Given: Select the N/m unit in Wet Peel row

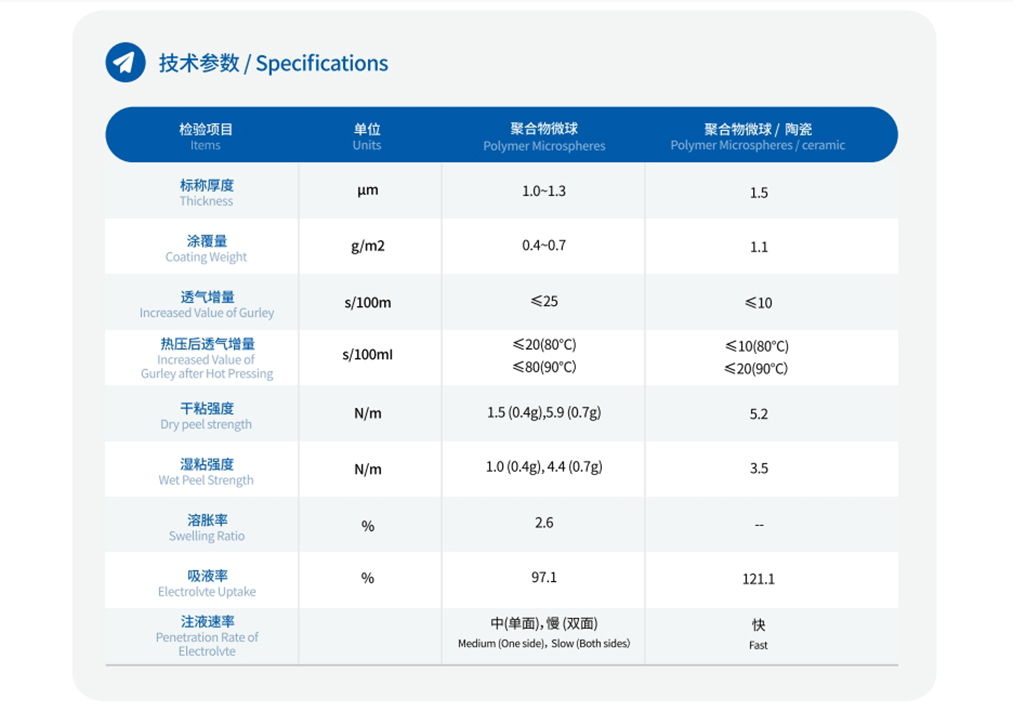Looking at the screenshot, I should [368, 469].
